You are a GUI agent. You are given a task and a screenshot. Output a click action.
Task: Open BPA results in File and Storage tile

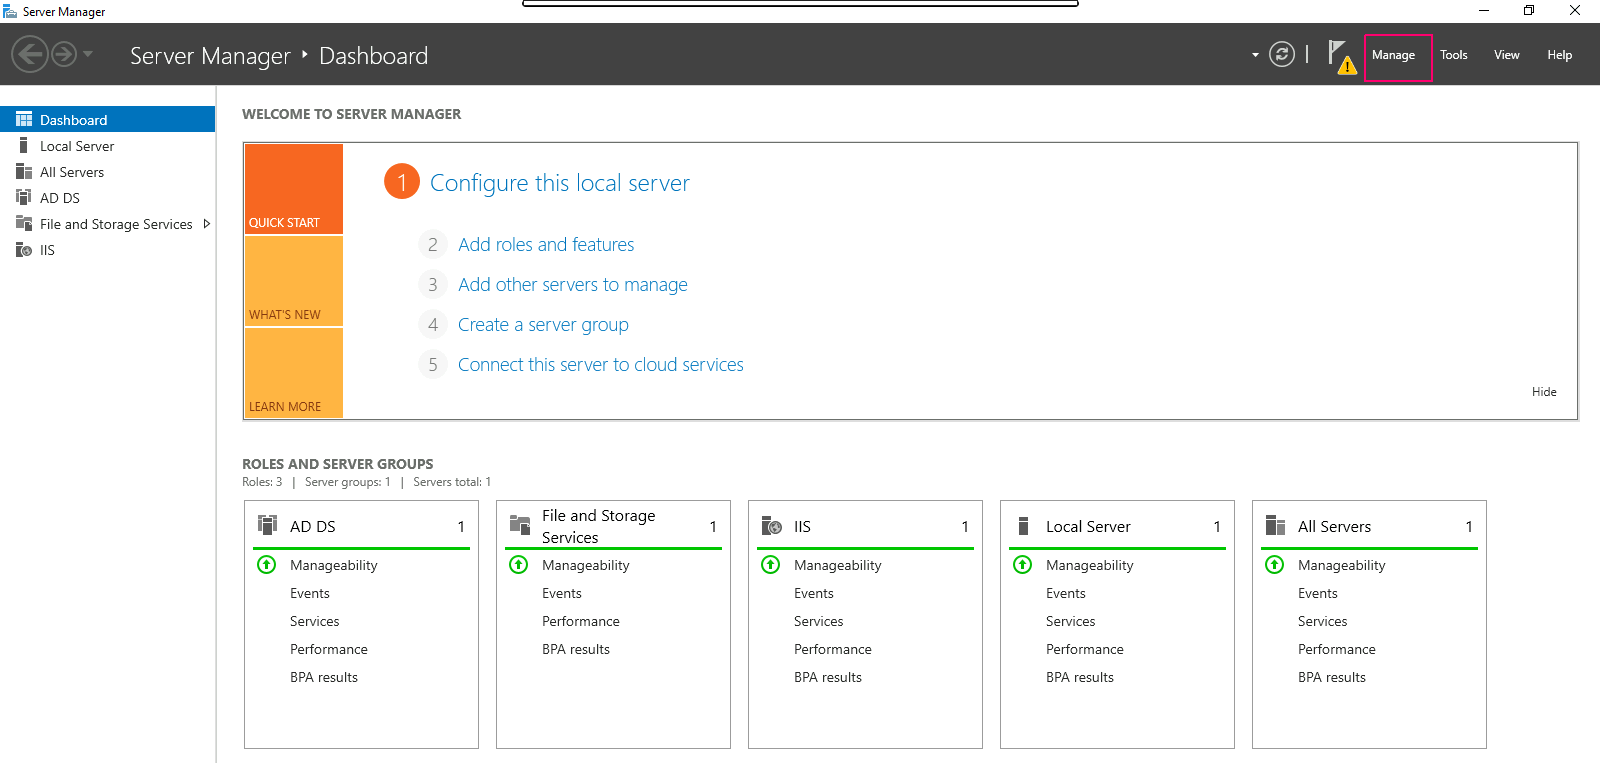(x=576, y=649)
